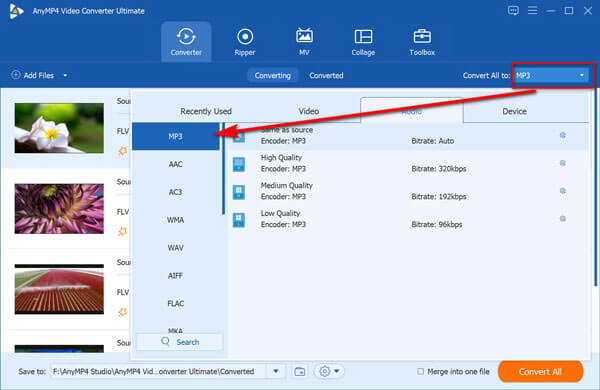Select the purple flower video thumbnail
Screen dimensions: 600x390
pyautogui.click(x=59, y=209)
